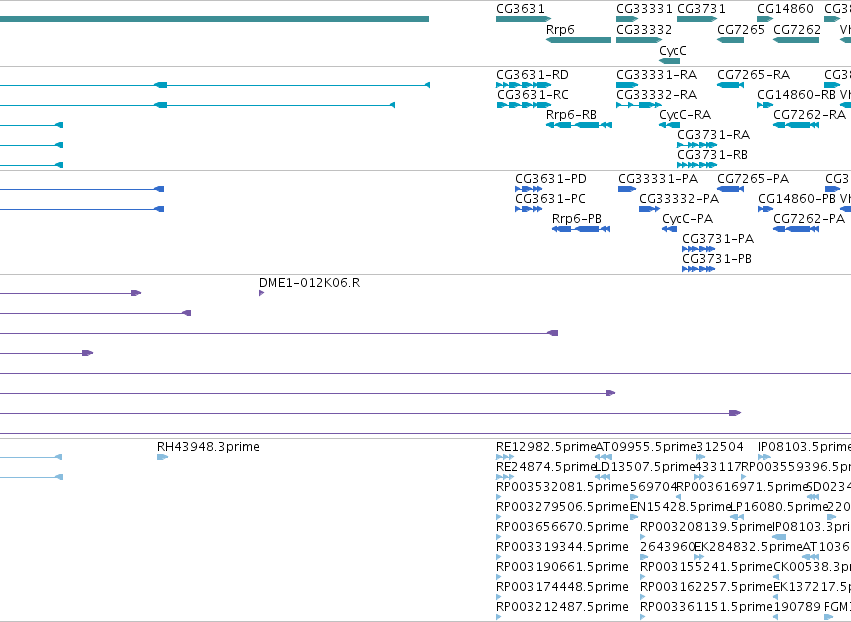
Task: Open the RP003208139.5prime EST label
Action: pyautogui.click(x=706, y=528)
